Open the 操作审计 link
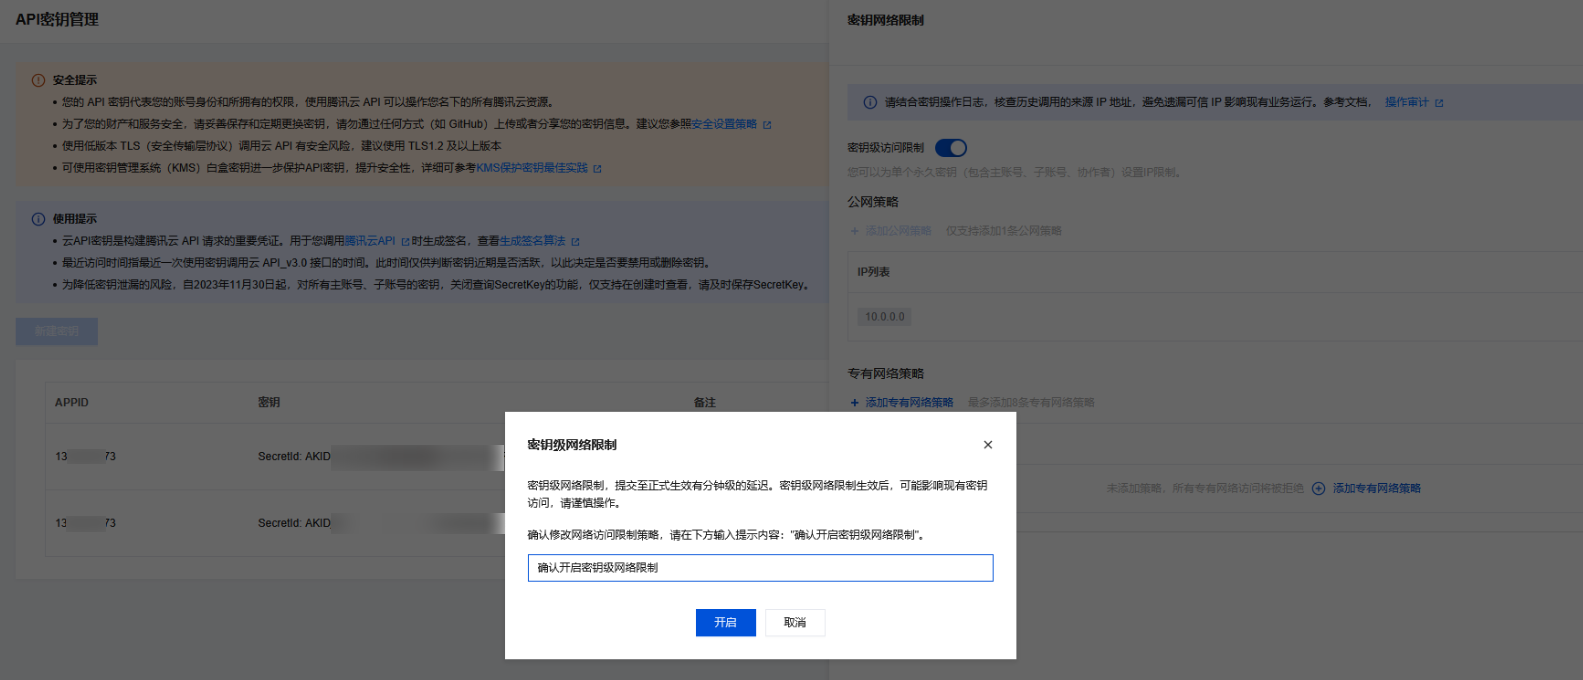Image resolution: width=1583 pixels, height=680 pixels. point(1406,102)
